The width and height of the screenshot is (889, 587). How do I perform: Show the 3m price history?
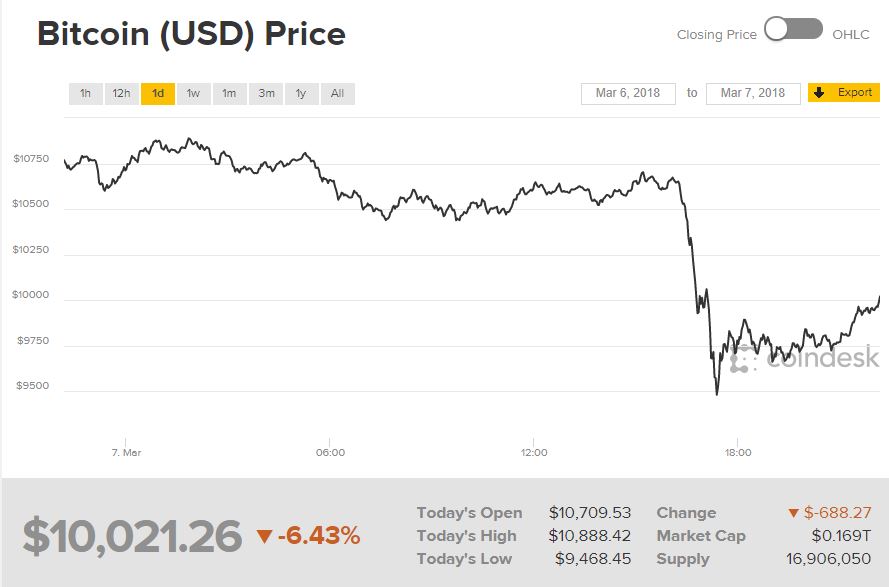tap(266, 94)
